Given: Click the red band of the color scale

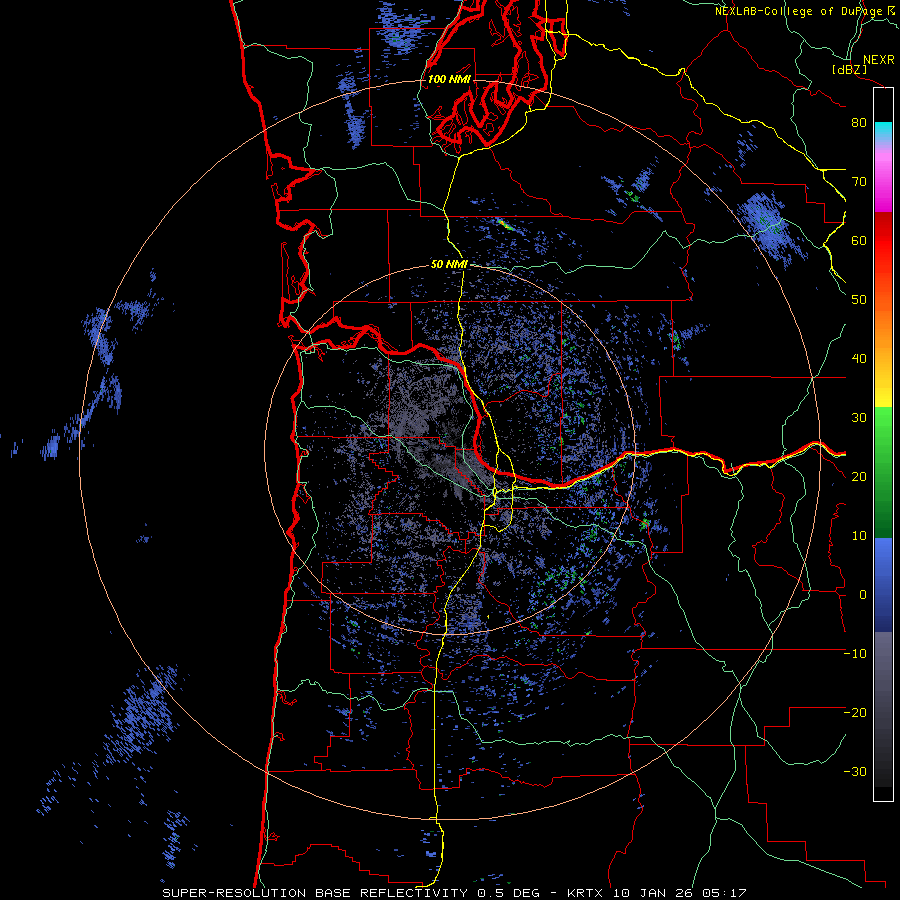Looking at the screenshot, I should pyautogui.click(x=883, y=241).
